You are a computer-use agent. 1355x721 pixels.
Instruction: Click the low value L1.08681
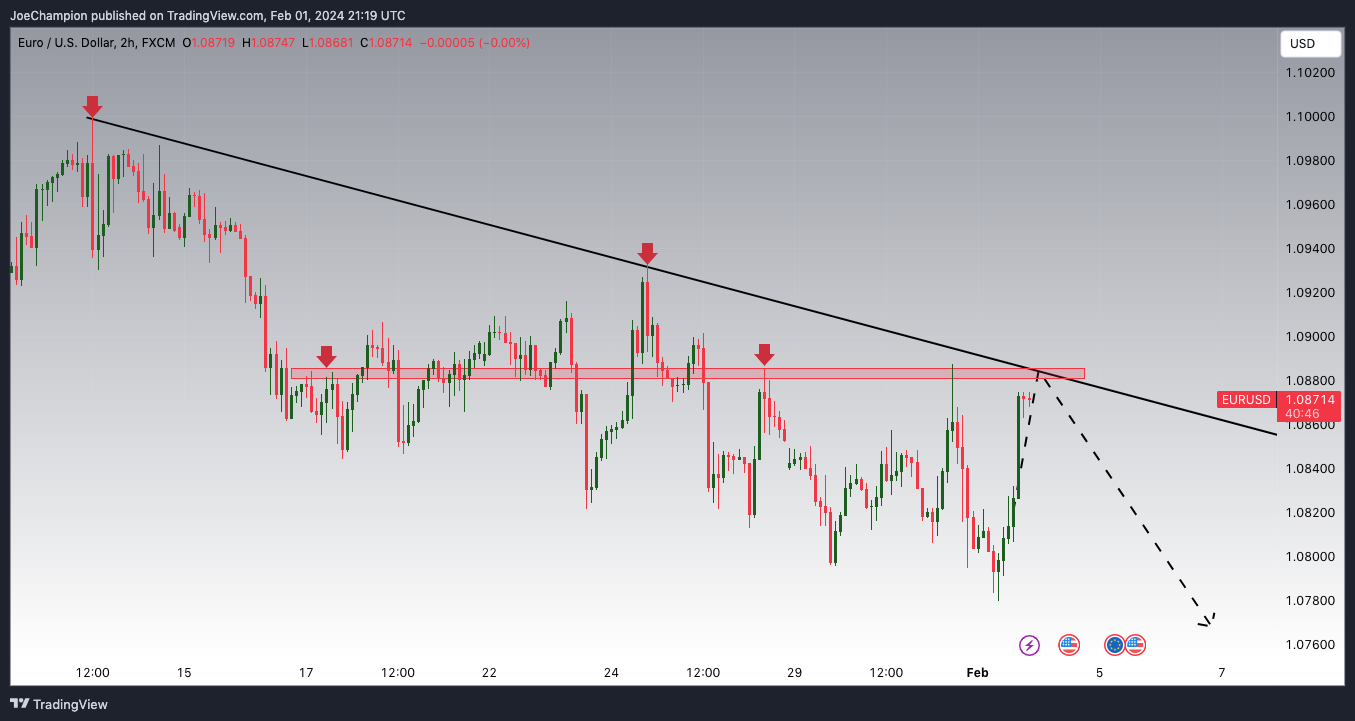point(327,43)
